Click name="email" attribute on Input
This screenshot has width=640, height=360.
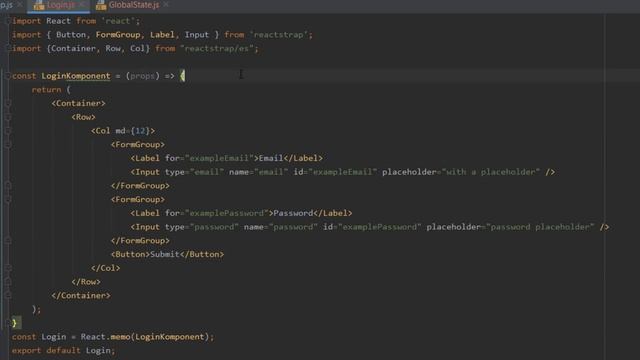click(258, 172)
